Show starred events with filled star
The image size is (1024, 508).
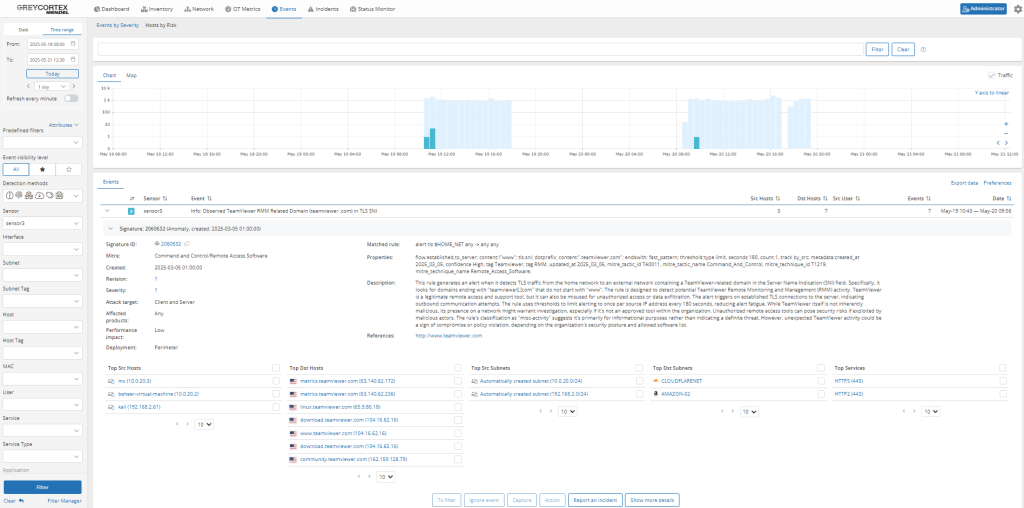pos(41,170)
